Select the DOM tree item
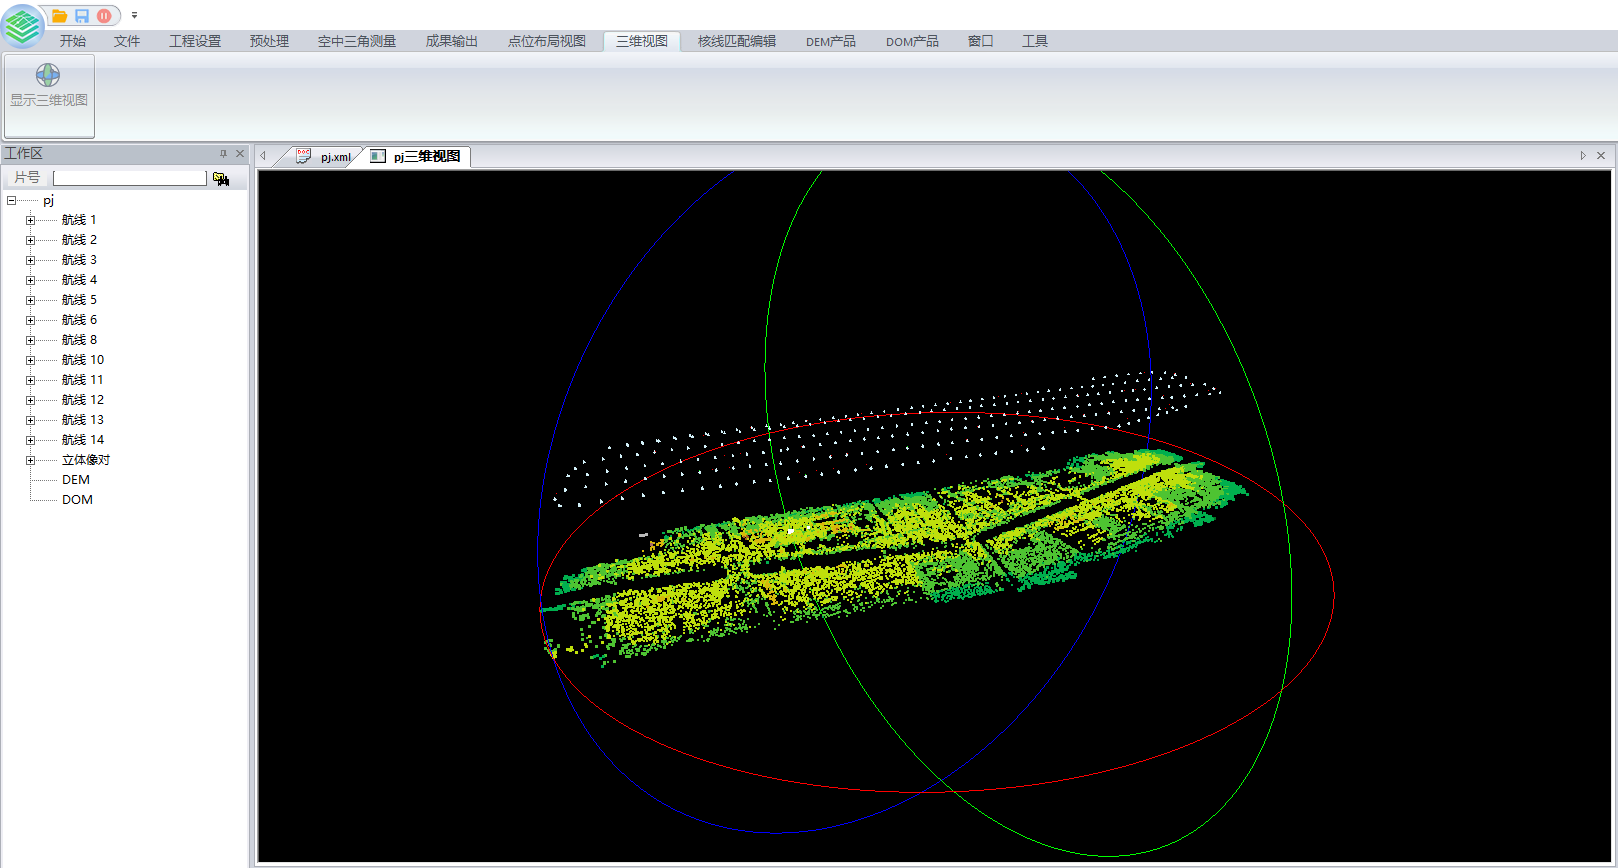Image resolution: width=1618 pixels, height=868 pixels. click(77, 500)
